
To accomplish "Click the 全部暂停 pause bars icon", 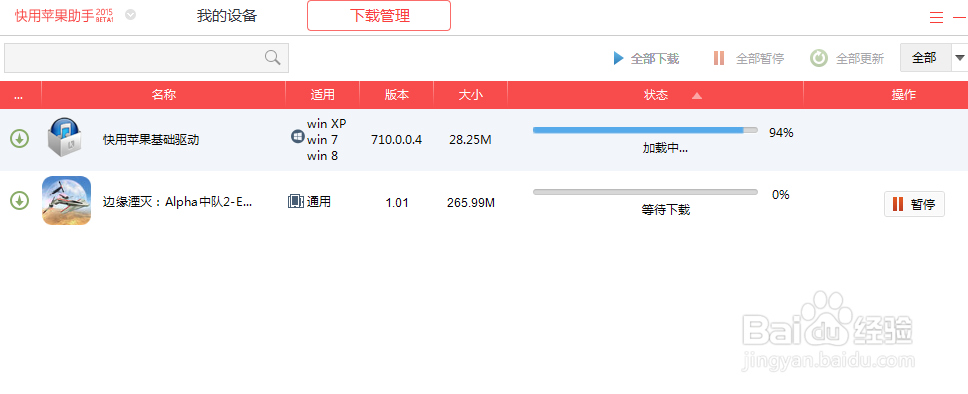I will pos(719,59).
